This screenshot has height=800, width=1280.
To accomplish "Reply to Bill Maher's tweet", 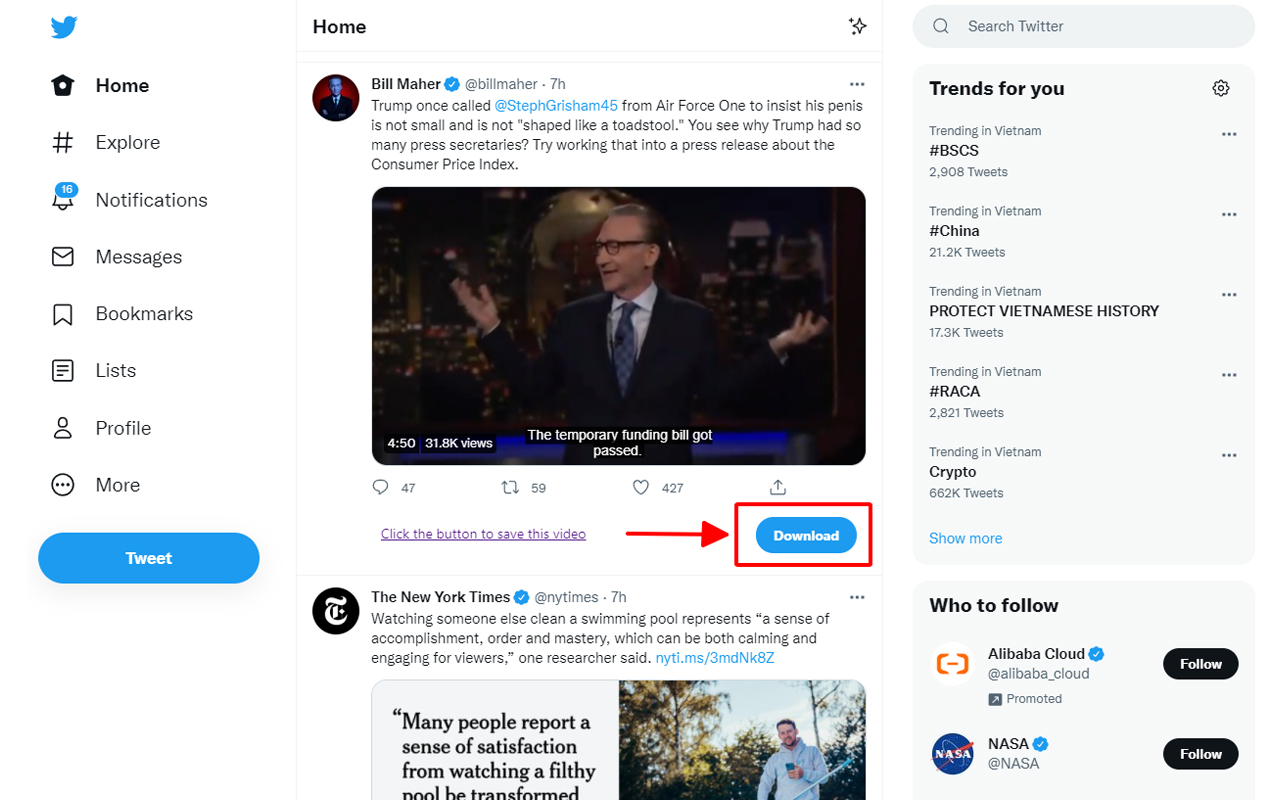I will click(380, 487).
